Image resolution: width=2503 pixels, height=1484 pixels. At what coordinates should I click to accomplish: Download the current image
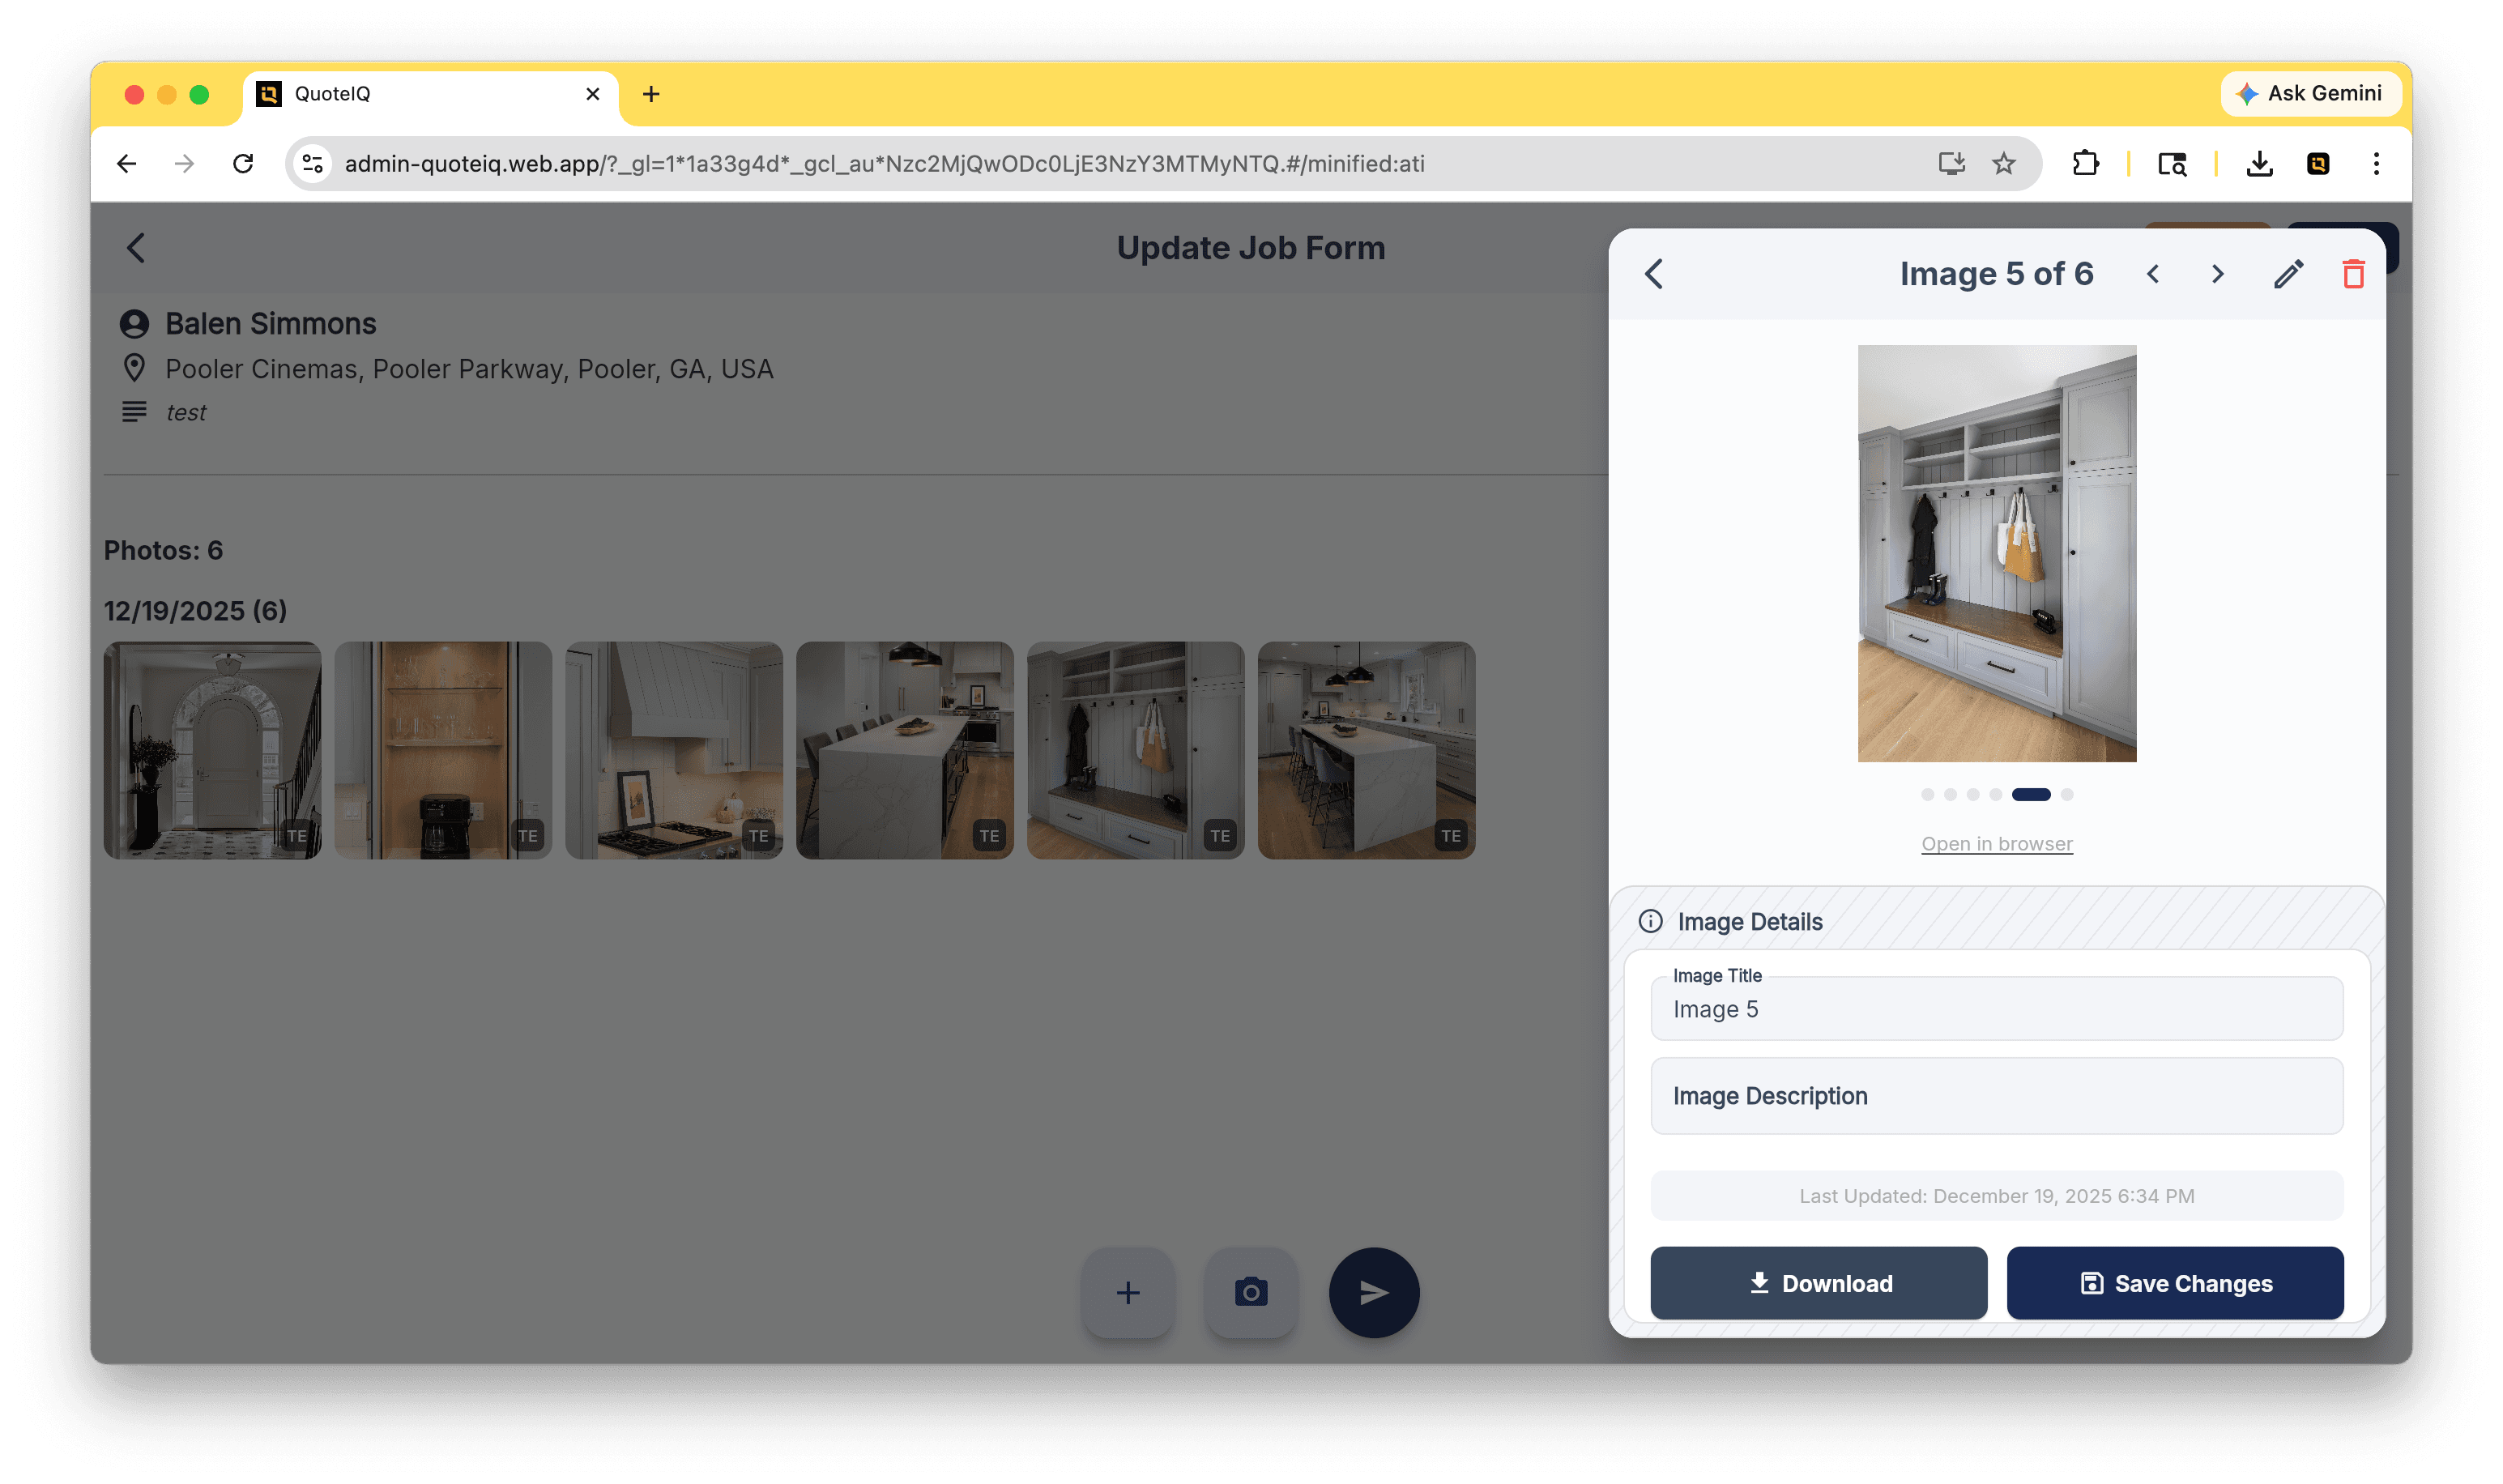pyautogui.click(x=1819, y=1283)
